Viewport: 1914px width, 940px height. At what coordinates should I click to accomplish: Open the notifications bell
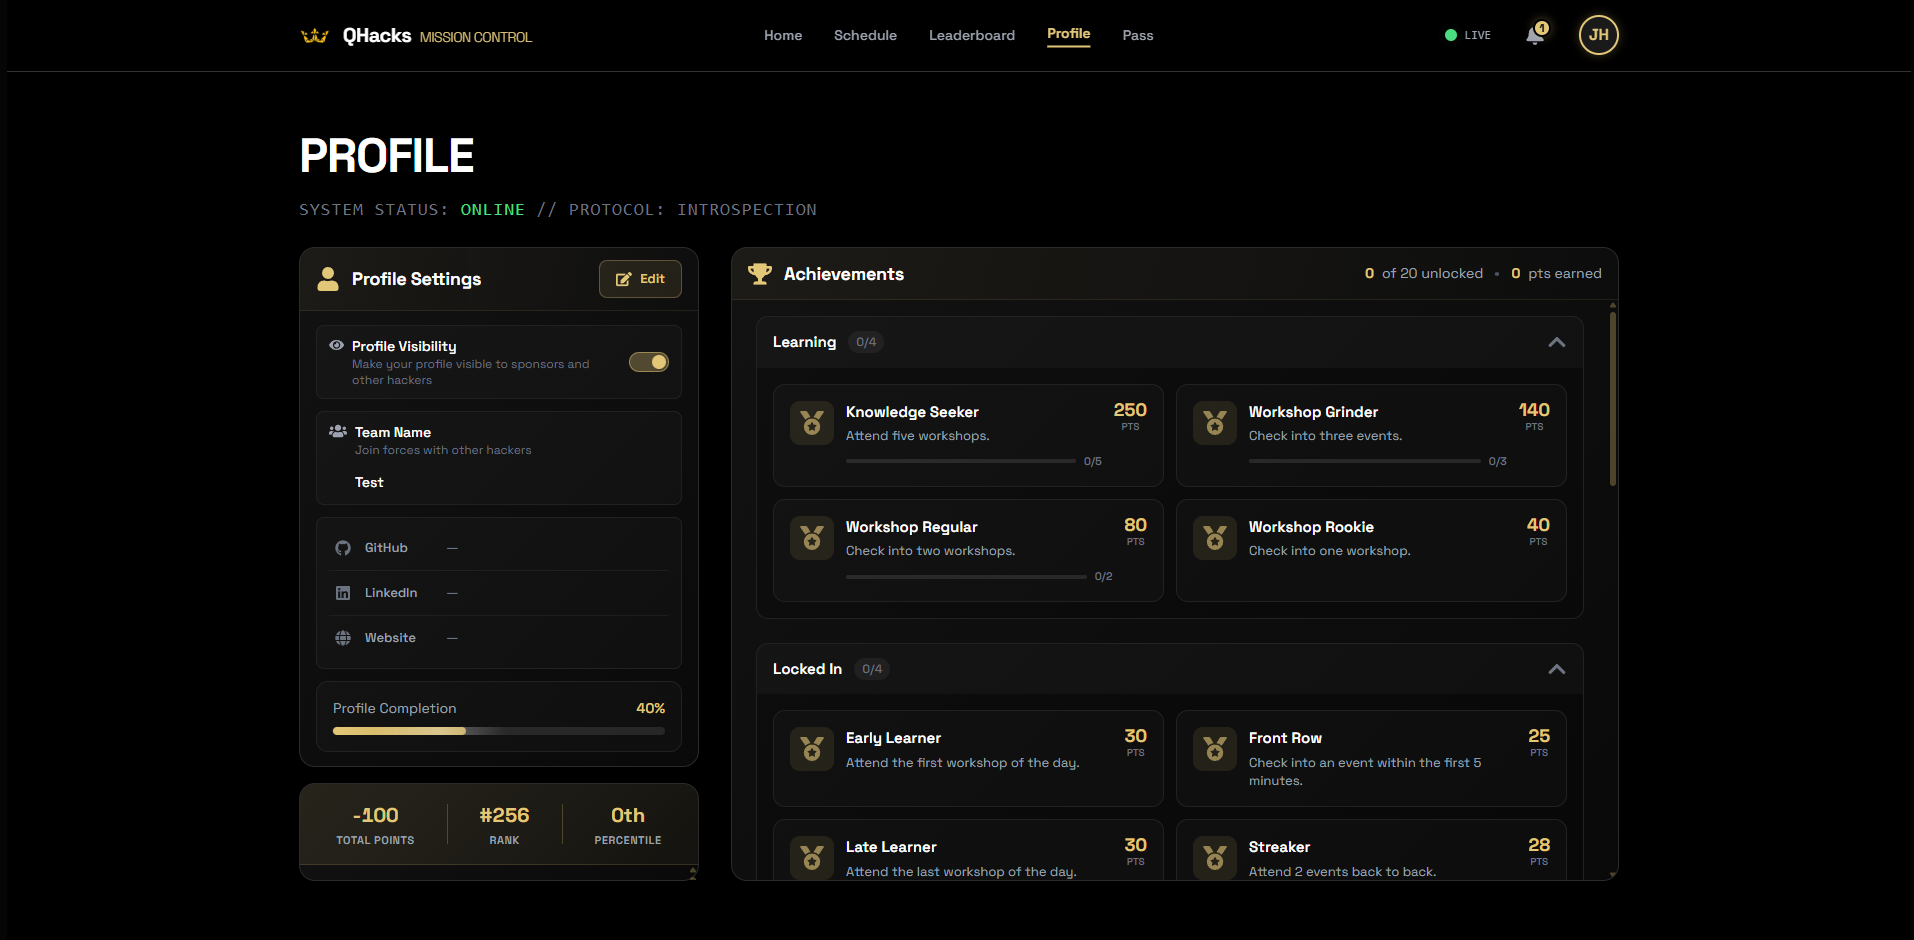pyautogui.click(x=1534, y=36)
